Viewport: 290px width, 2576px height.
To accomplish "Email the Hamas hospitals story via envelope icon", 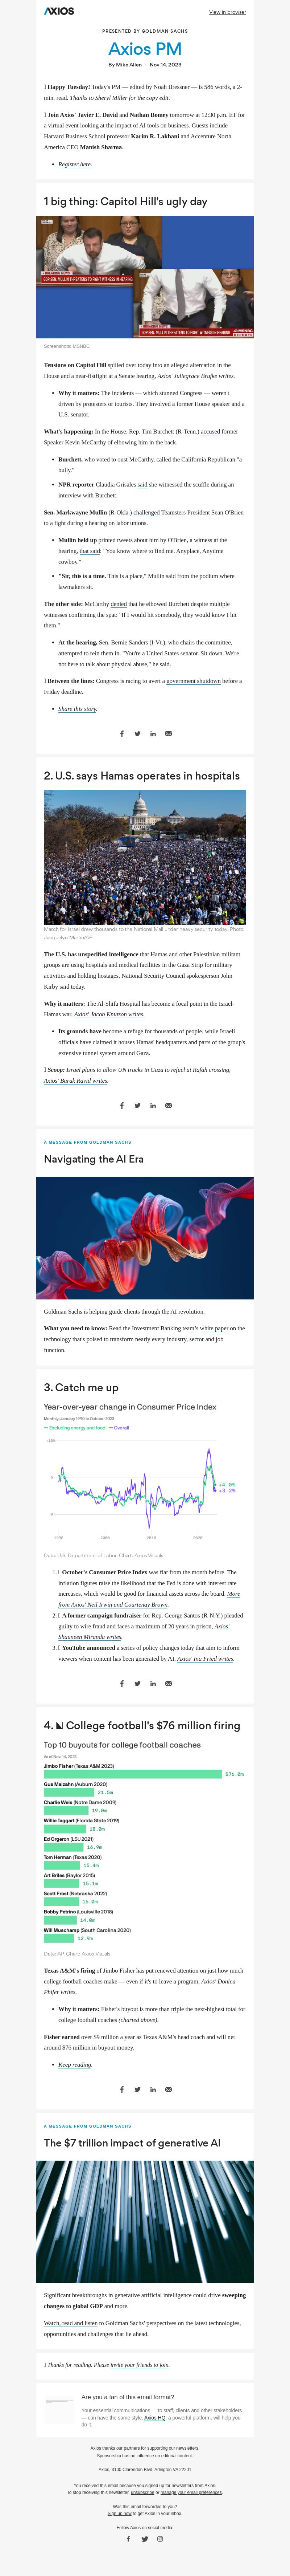I will coord(168,1105).
